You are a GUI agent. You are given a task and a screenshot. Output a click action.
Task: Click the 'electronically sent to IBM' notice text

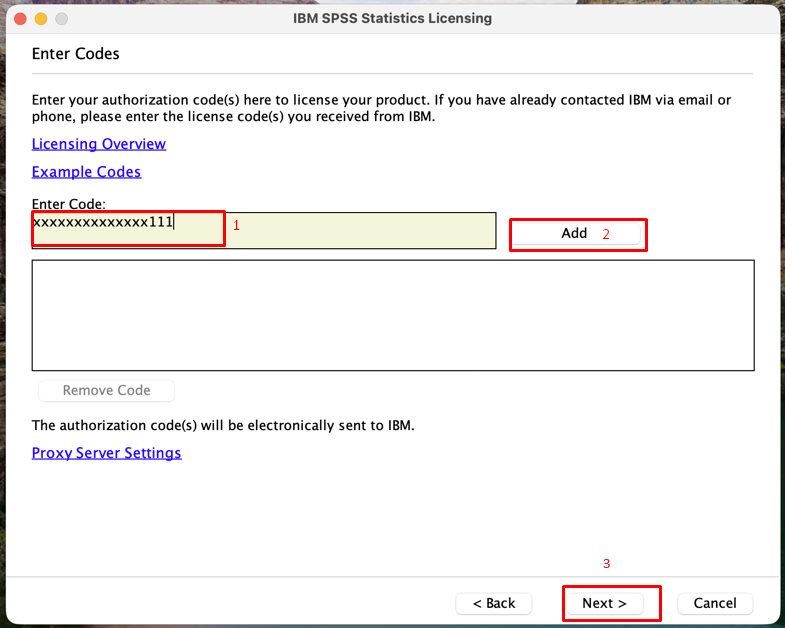(222, 425)
